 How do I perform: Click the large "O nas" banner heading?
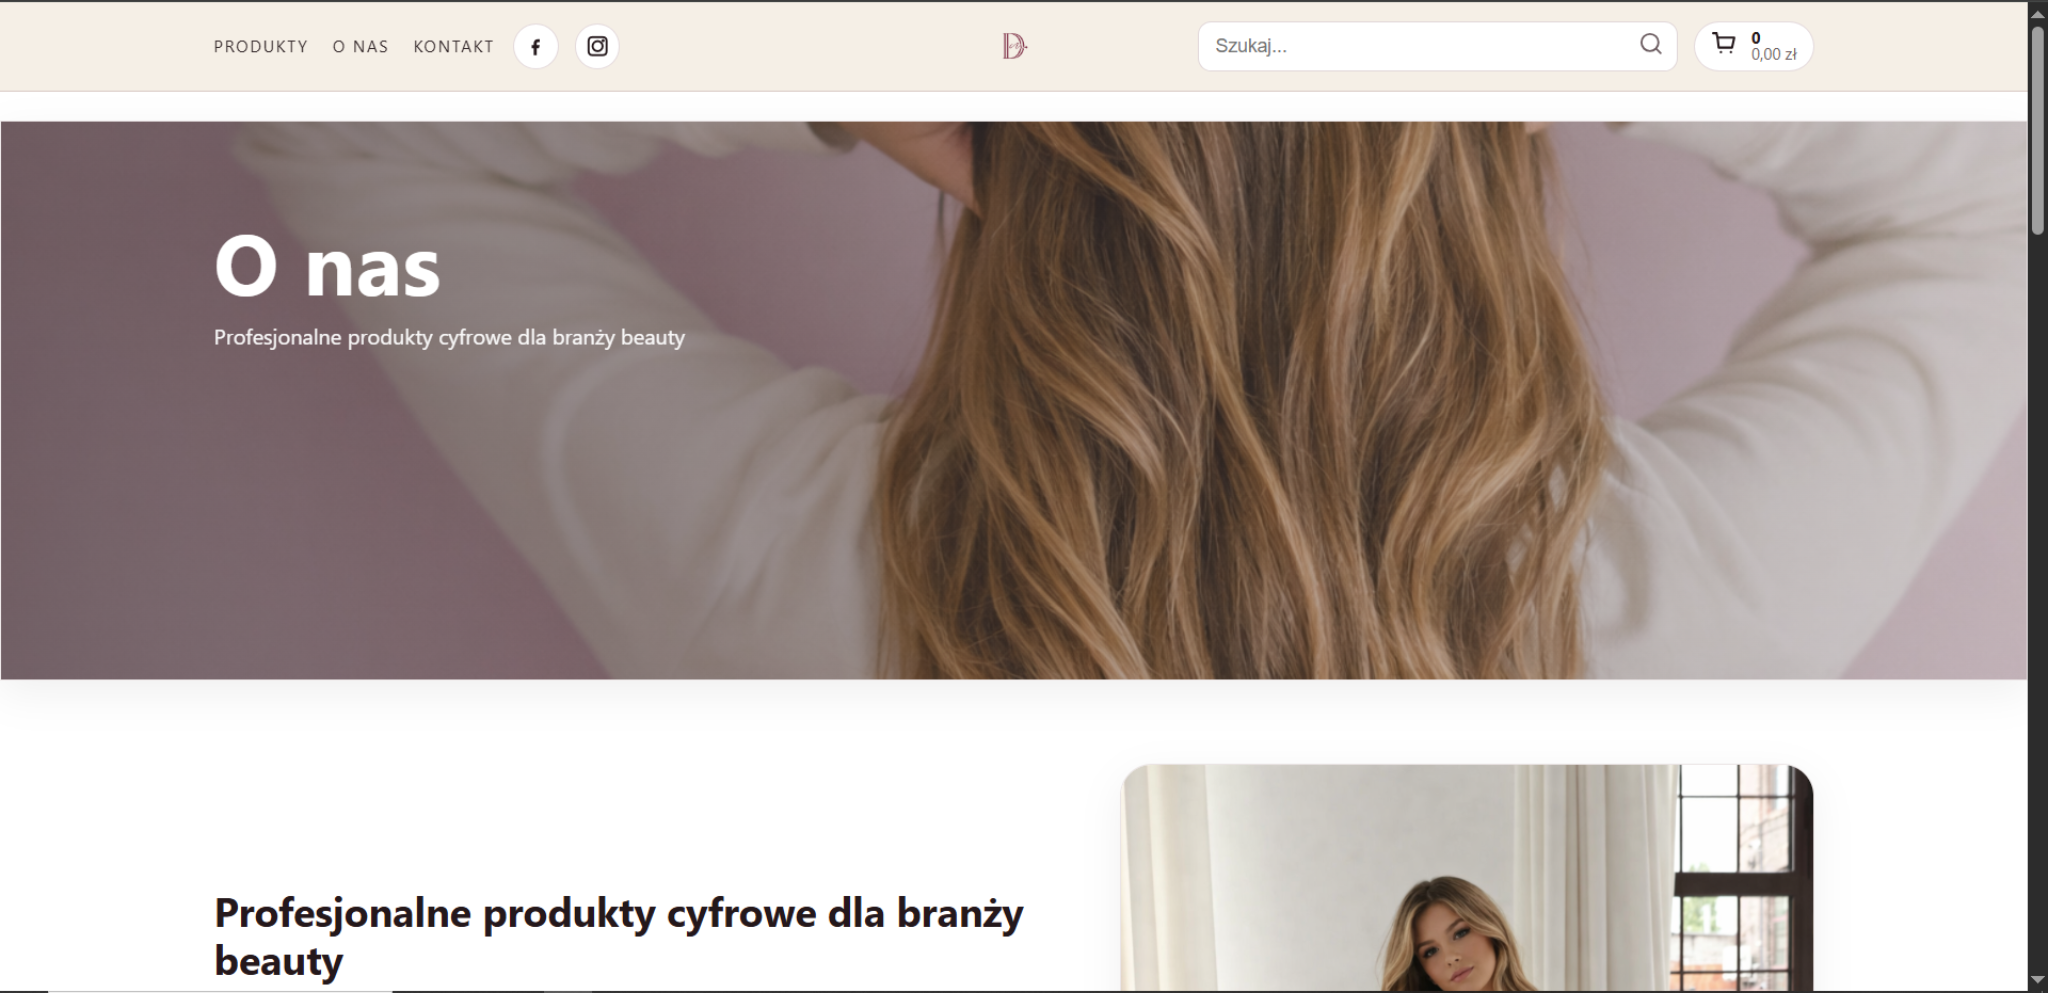click(x=327, y=267)
